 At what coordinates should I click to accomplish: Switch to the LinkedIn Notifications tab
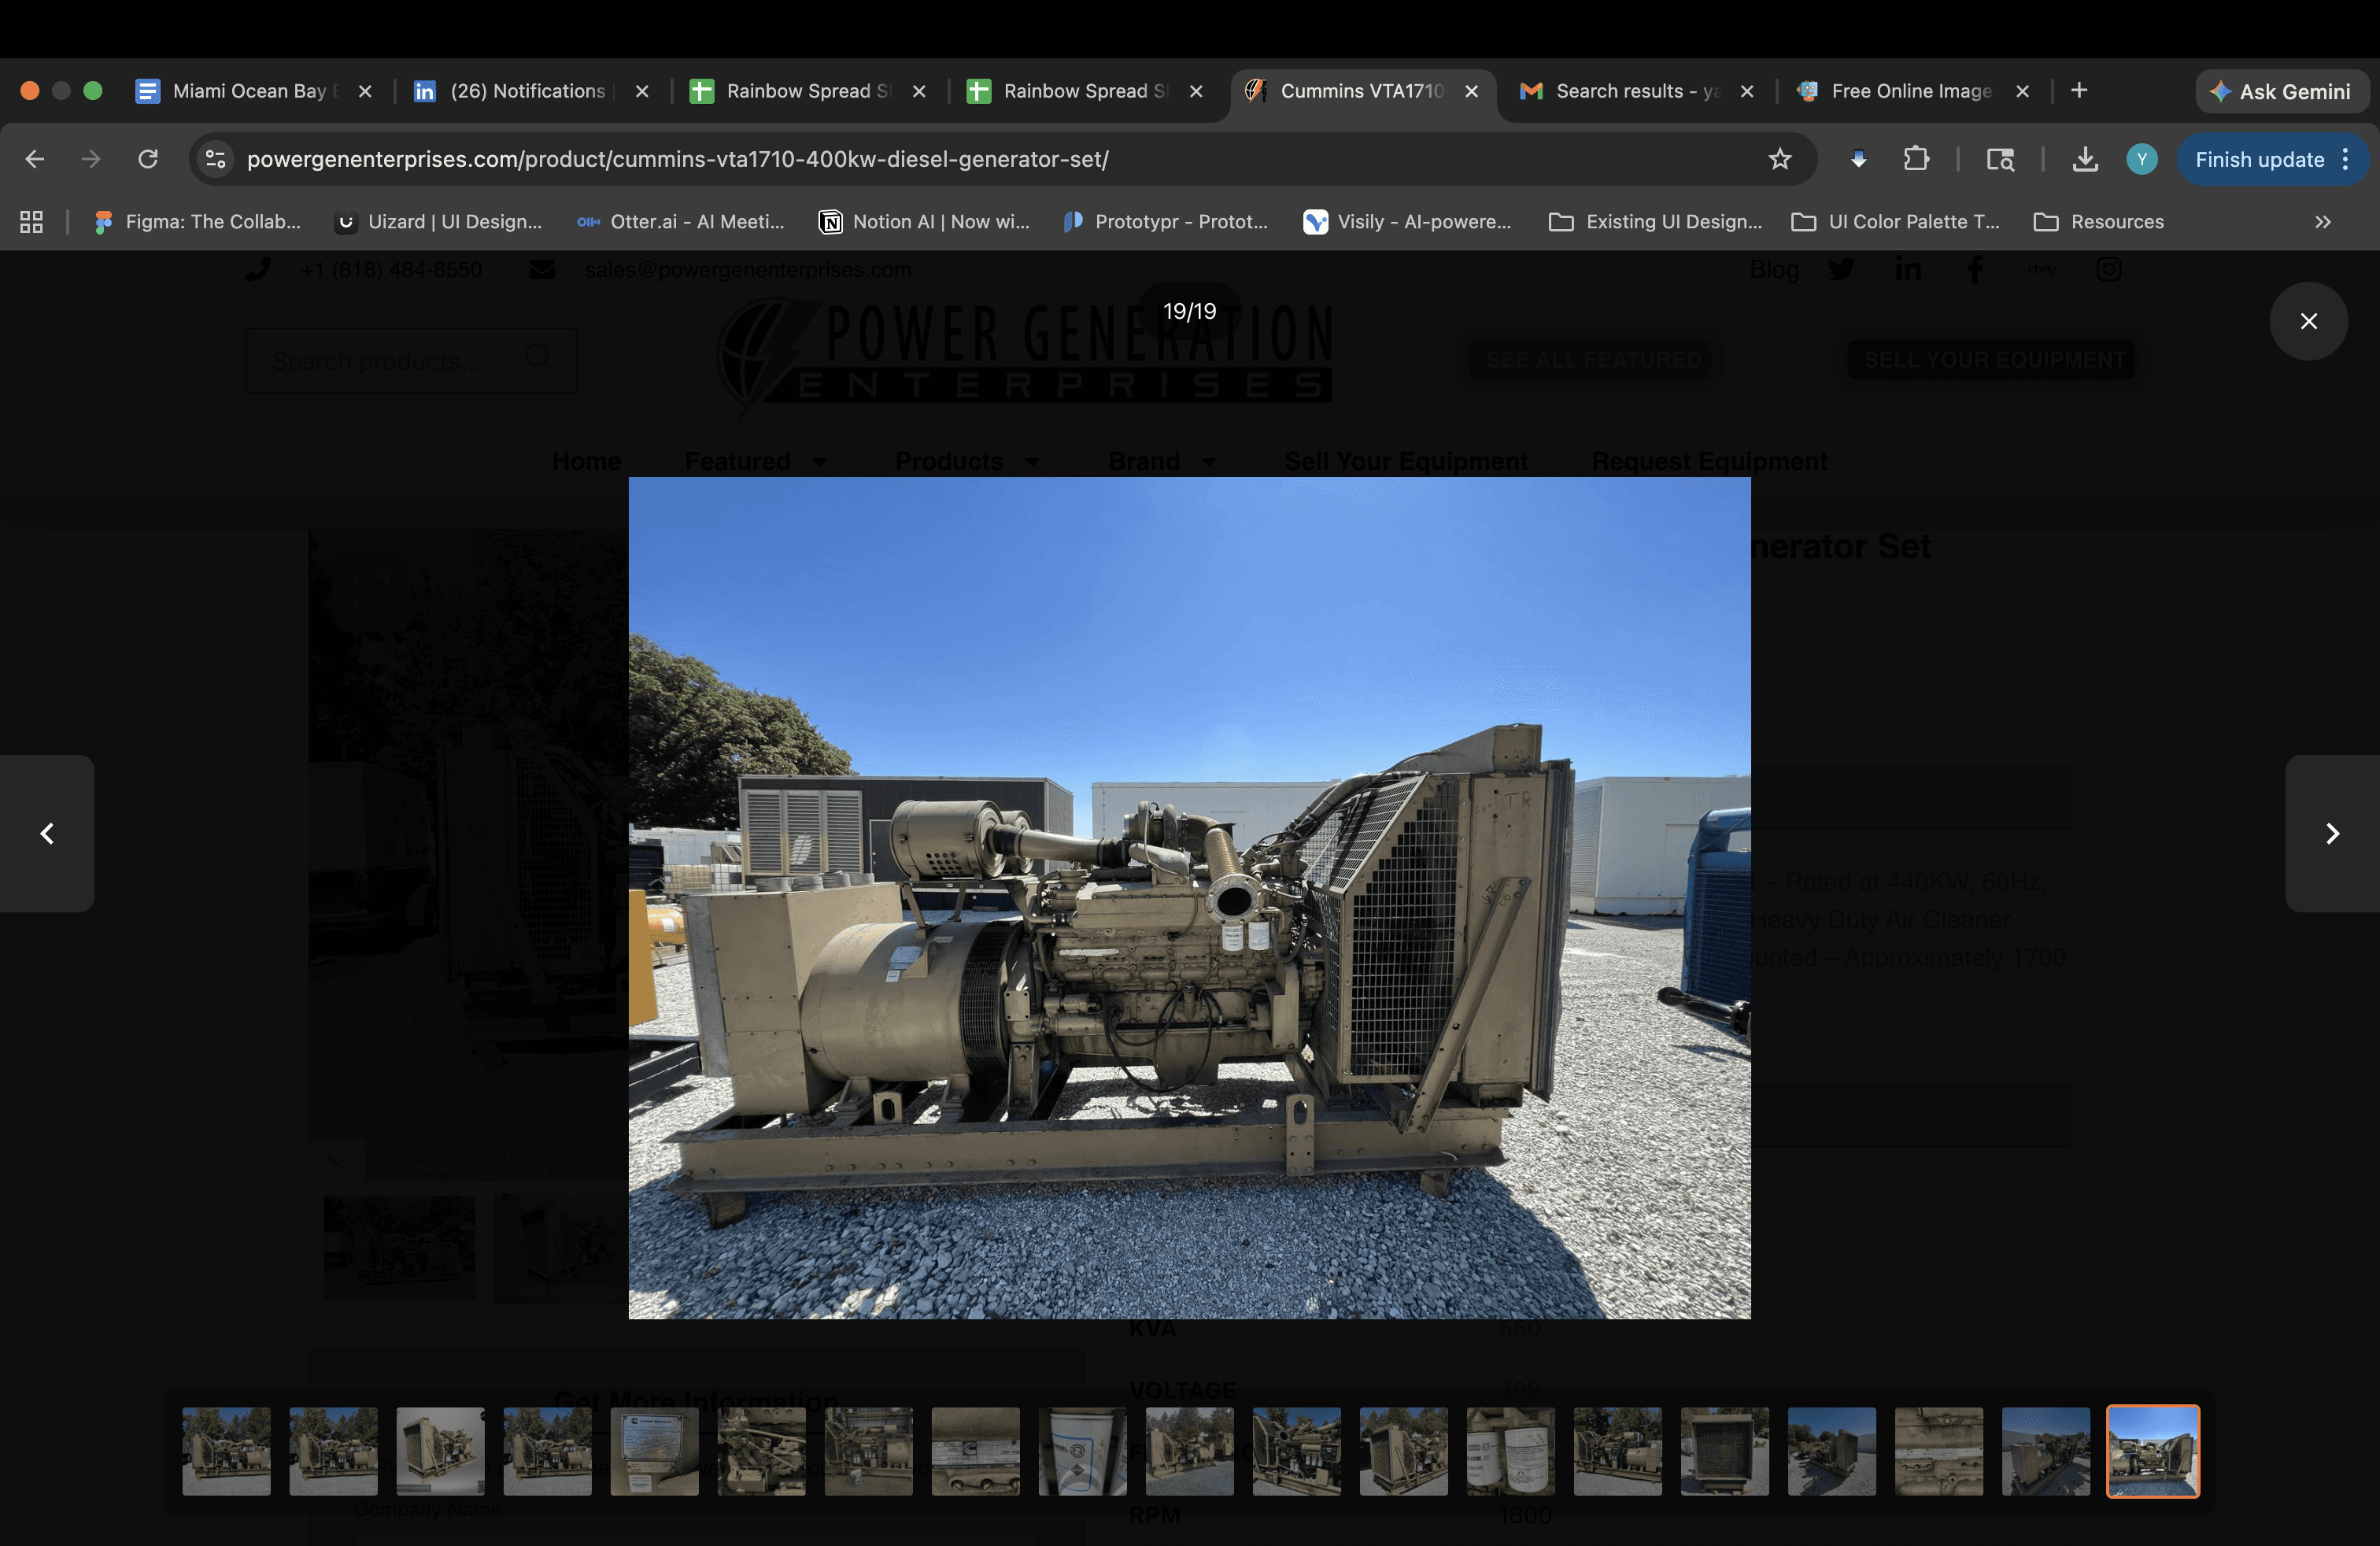click(x=527, y=91)
